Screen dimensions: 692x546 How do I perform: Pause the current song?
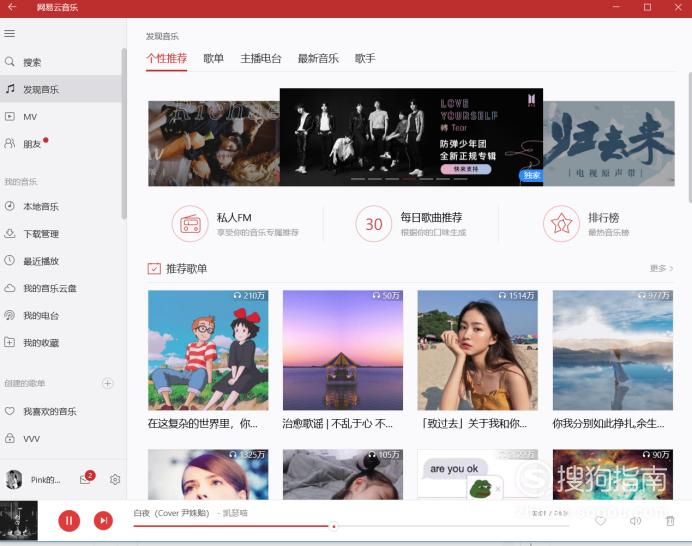coord(69,520)
